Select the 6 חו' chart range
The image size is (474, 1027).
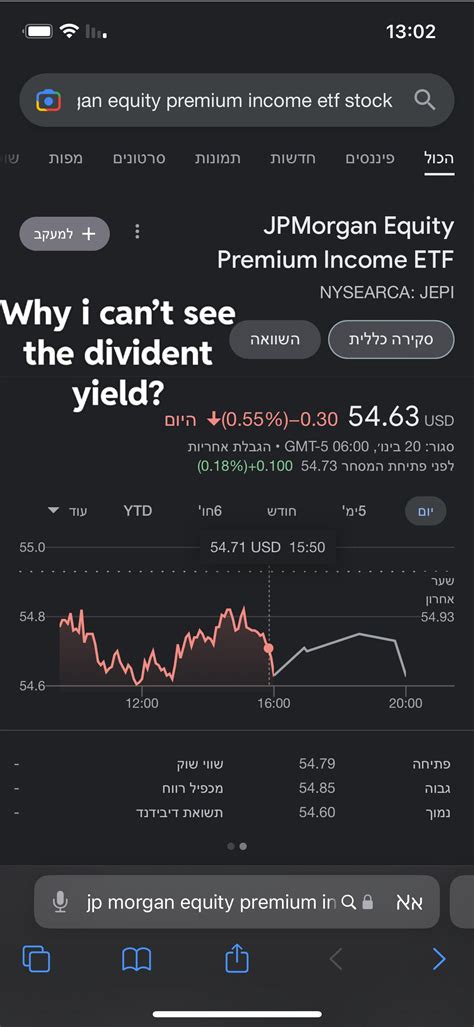pyautogui.click(x=210, y=511)
